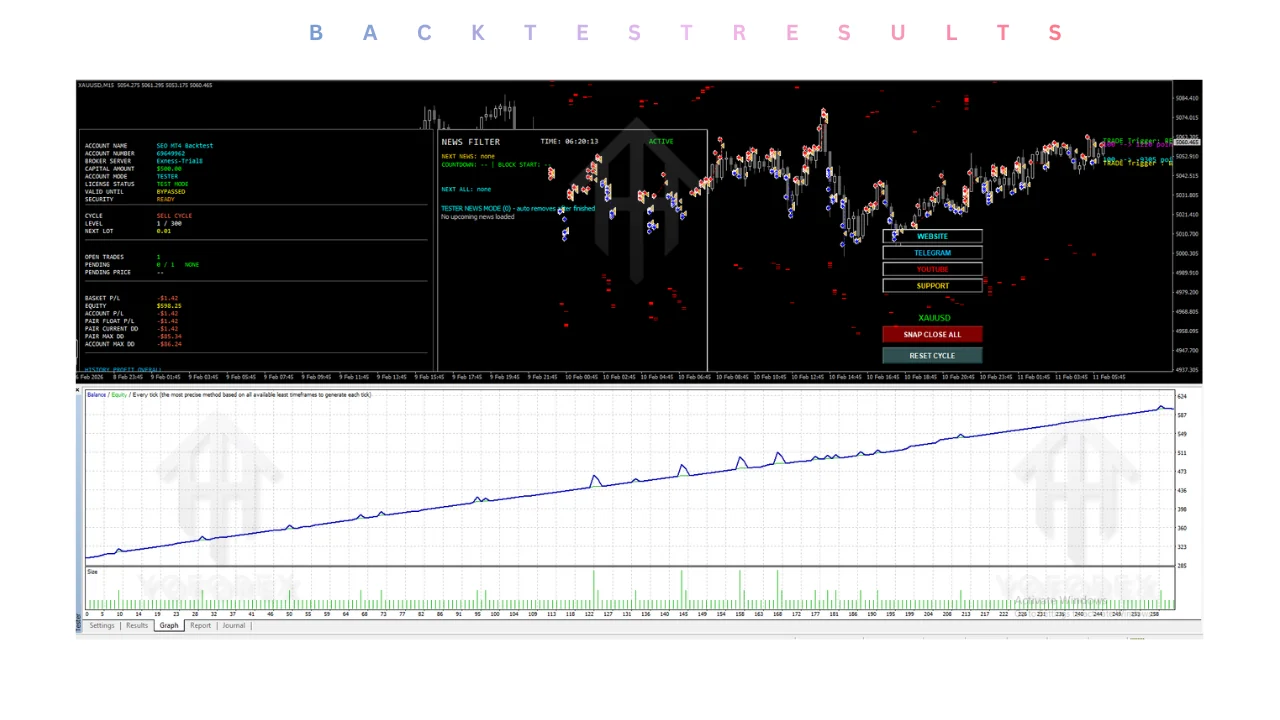
Task: Click the red SNAP CLOSE ALL button
Action: [932, 335]
